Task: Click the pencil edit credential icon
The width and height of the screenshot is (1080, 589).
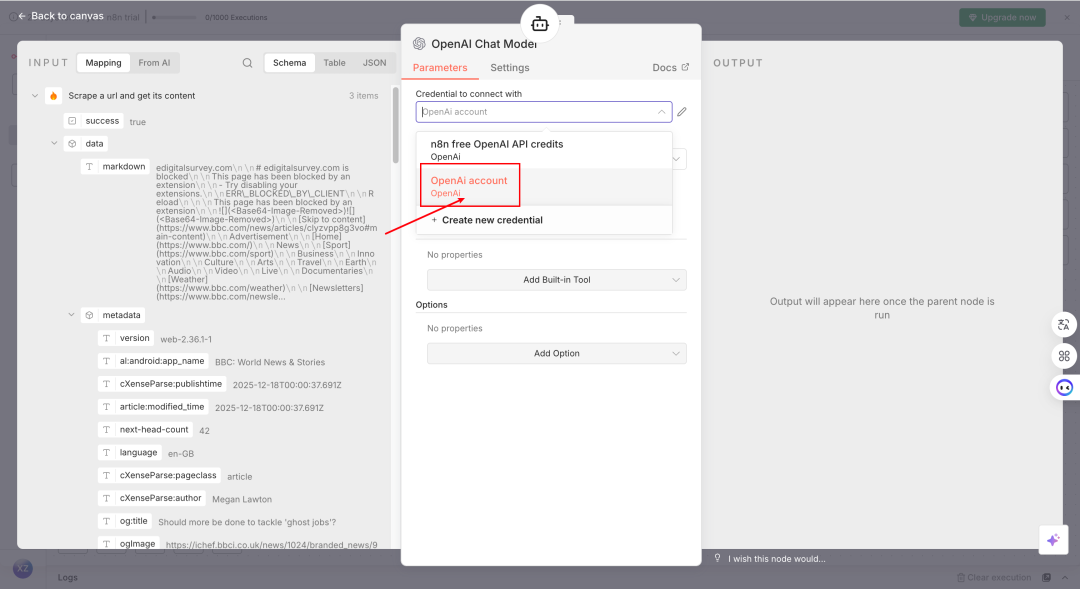Action: click(x=682, y=112)
